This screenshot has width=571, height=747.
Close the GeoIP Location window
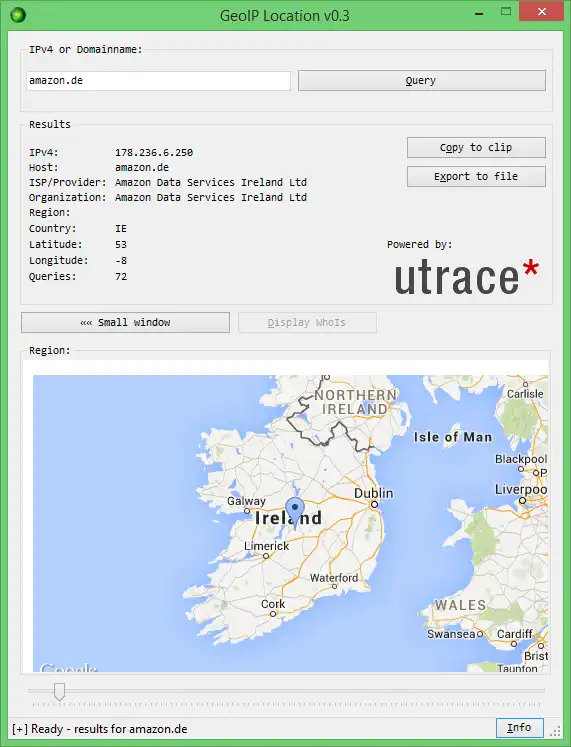[x=541, y=11]
